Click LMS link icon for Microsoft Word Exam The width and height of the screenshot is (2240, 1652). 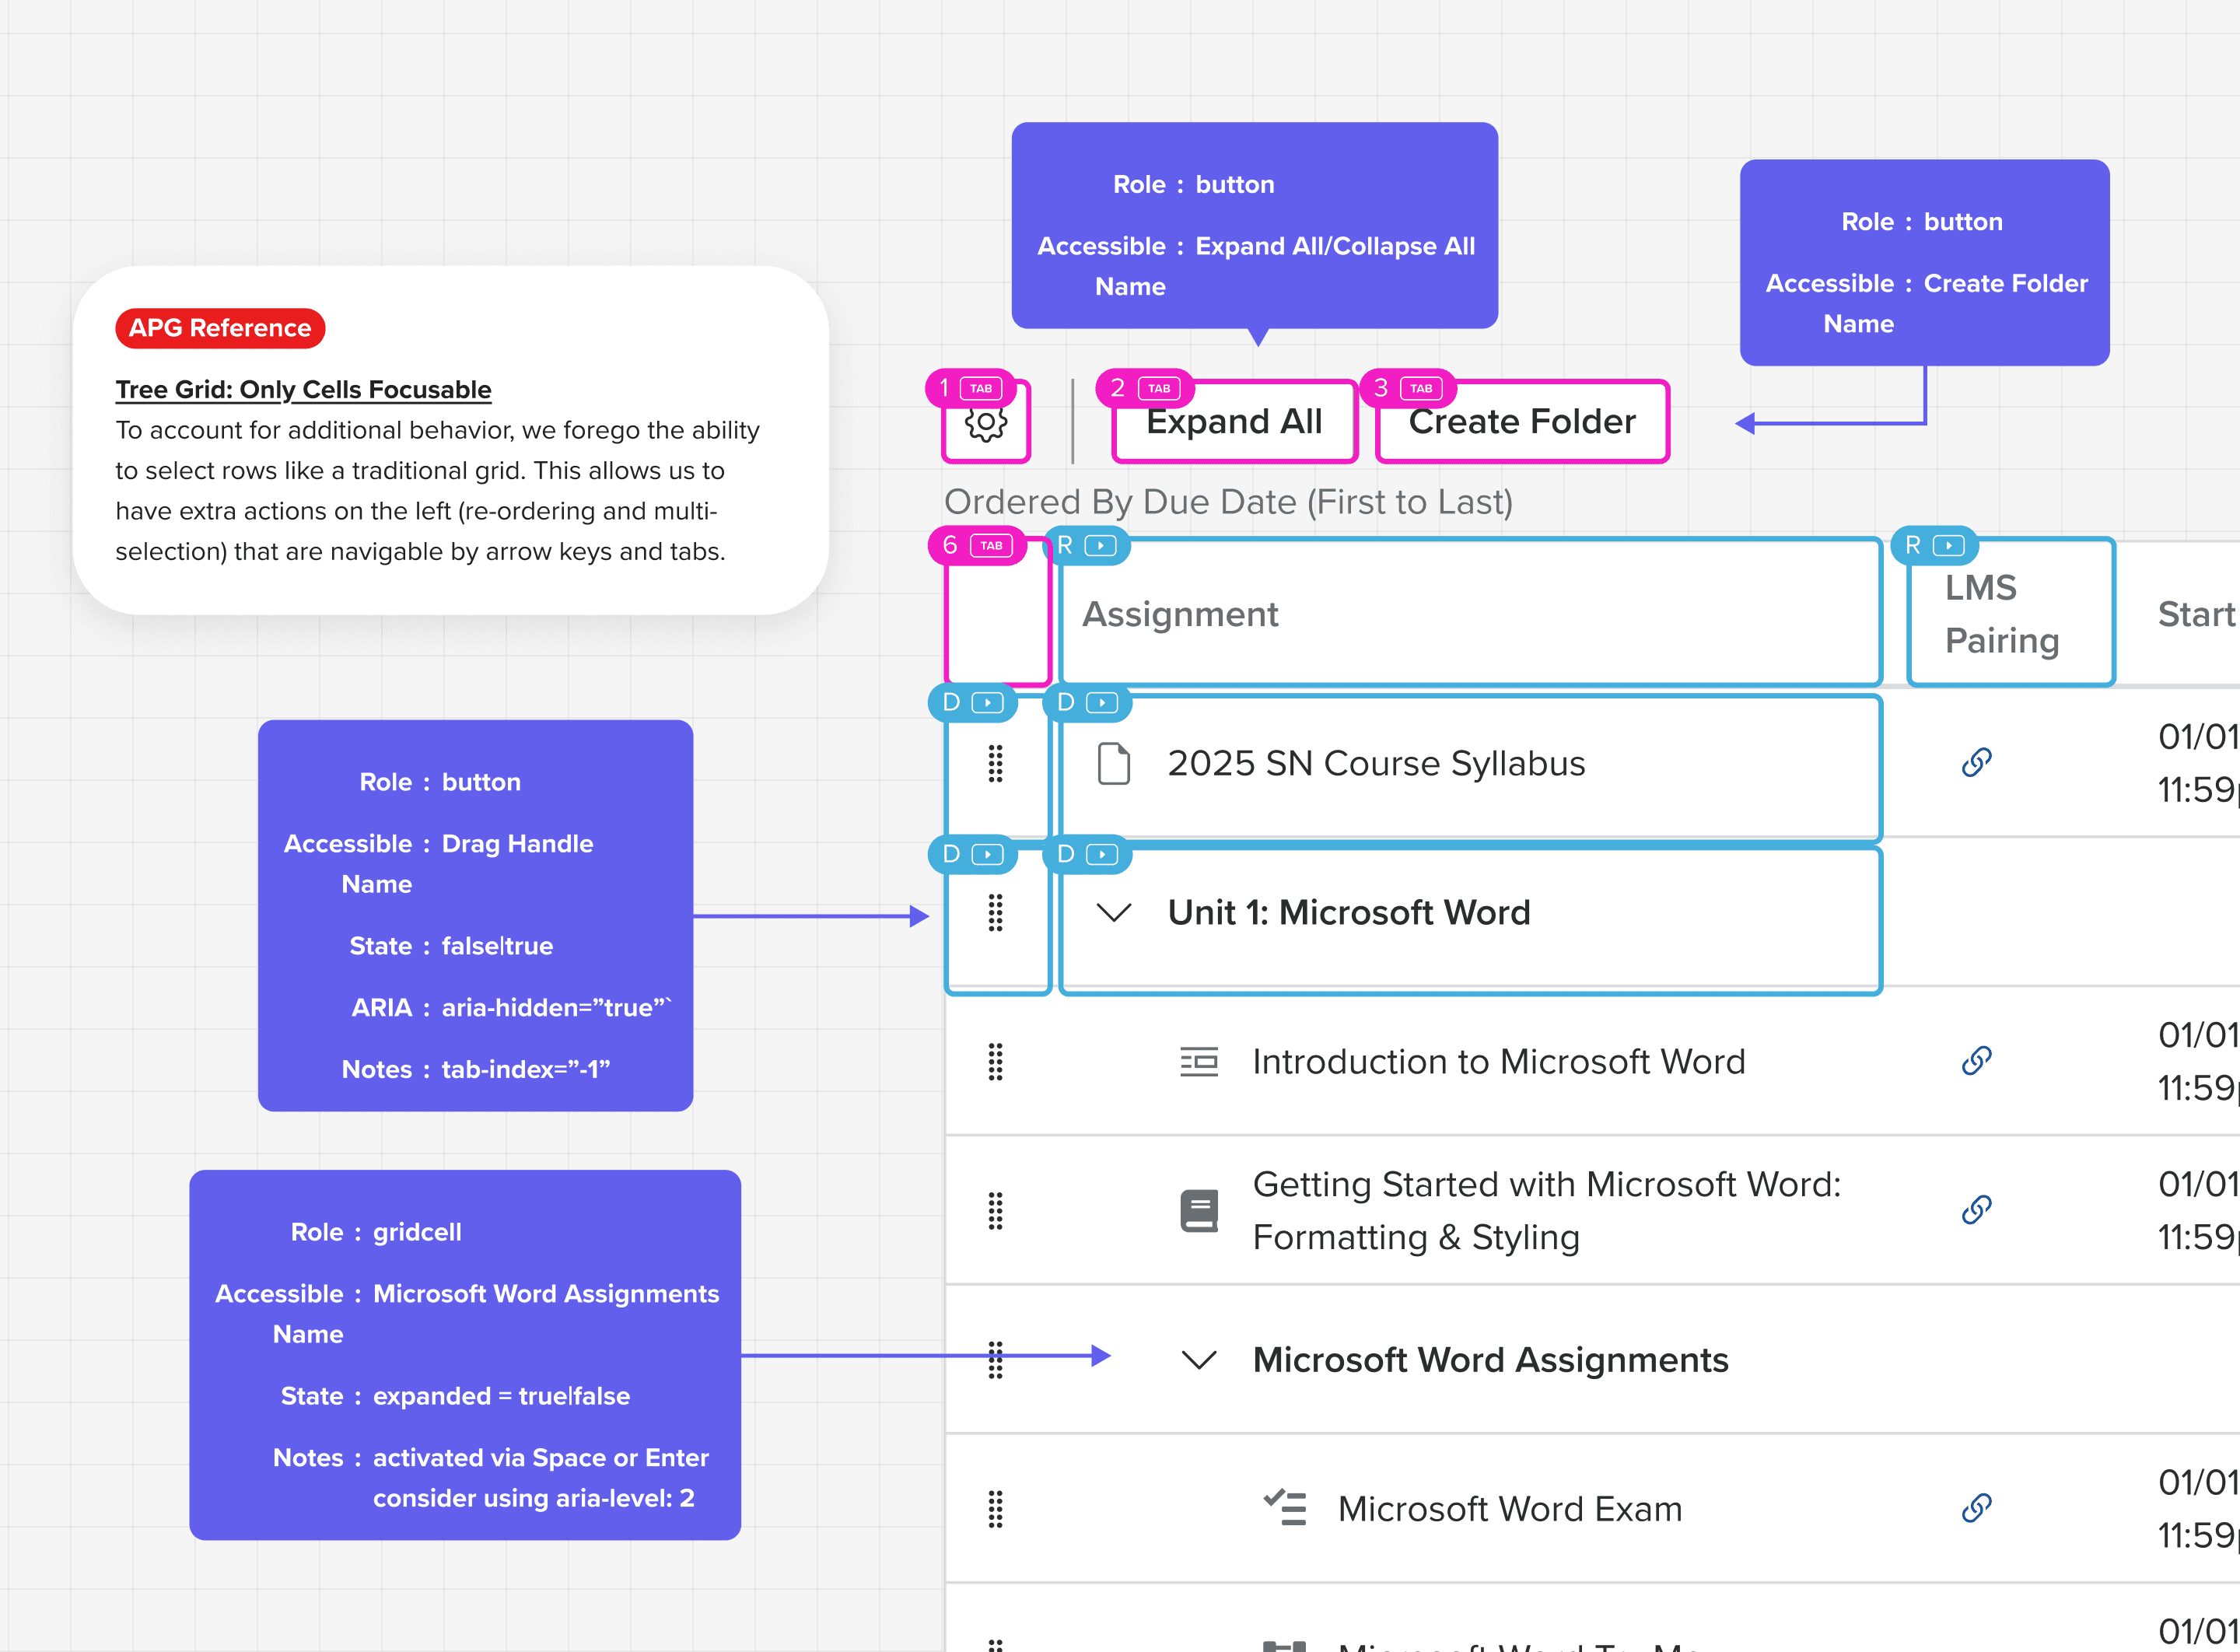click(1976, 1507)
